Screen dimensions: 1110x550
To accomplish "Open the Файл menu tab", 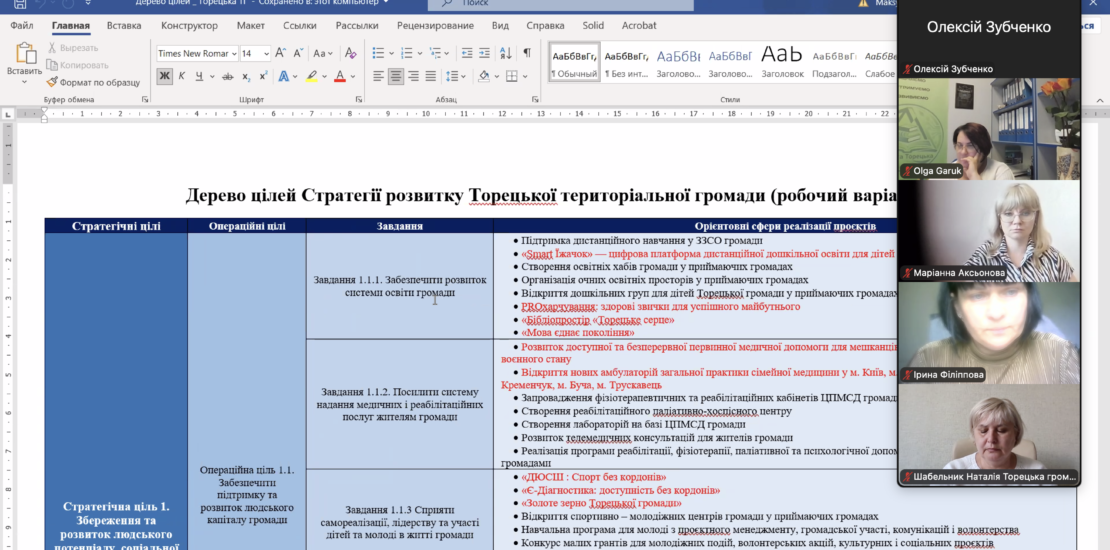I will pos(22,25).
